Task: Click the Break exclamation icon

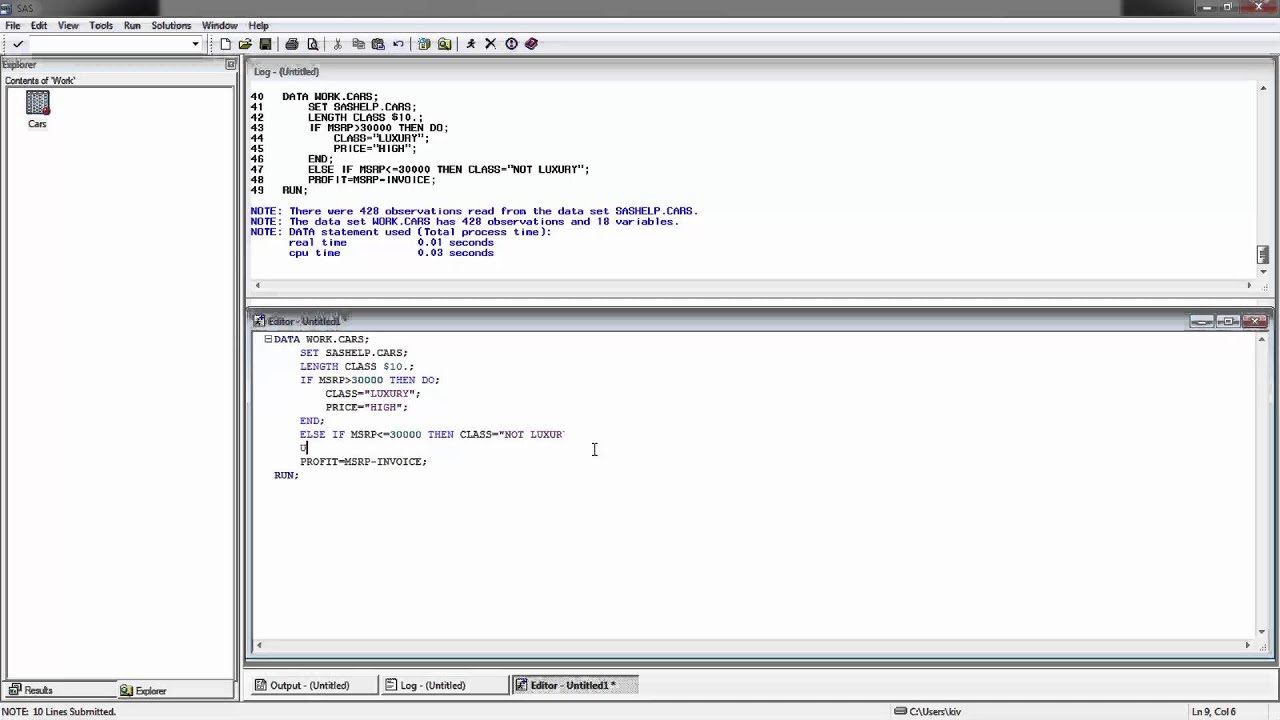Action: point(511,44)
